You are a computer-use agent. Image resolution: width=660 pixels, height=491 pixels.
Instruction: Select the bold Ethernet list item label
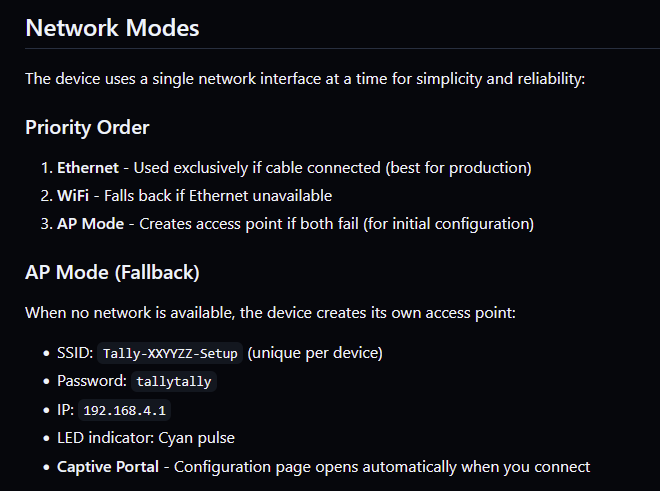[x=88, y=168]
